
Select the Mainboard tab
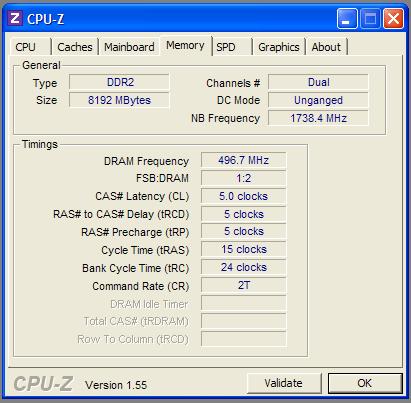pyautogui.click(x=129, y=47)
